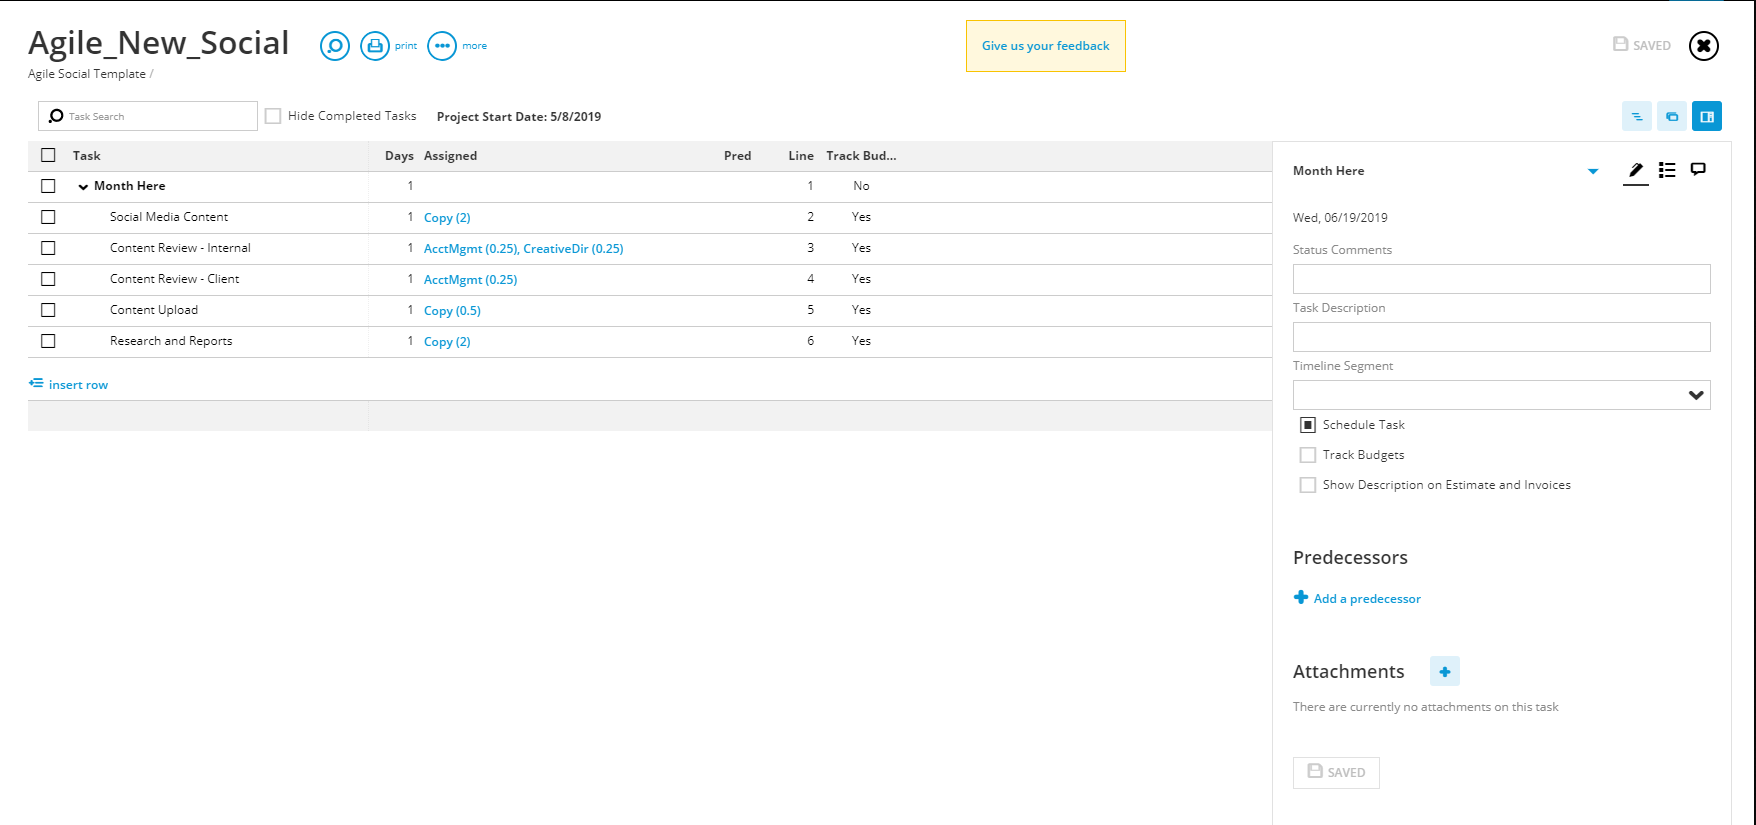The height and width of the screenshot is (825, 1756).
Task: Click the SAVED button at panel bottom
Action: [1336, 773]
